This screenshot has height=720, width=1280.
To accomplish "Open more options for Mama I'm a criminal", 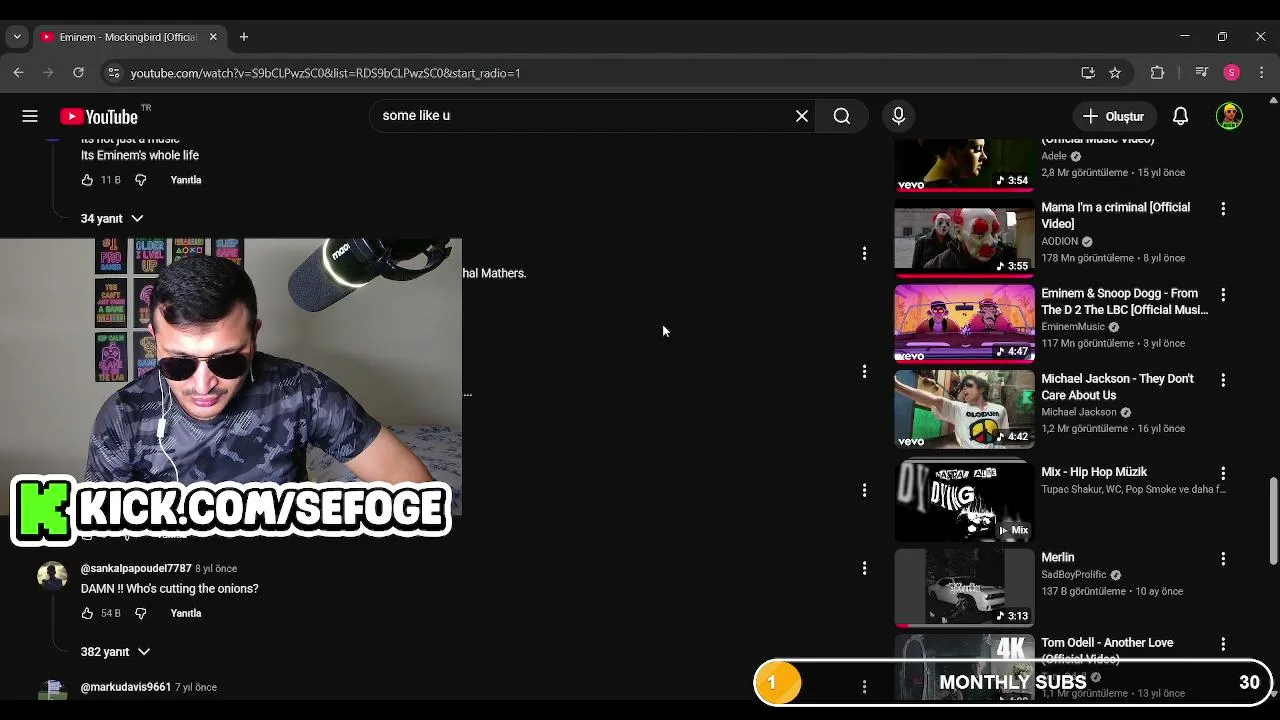I will [1223, 209].
